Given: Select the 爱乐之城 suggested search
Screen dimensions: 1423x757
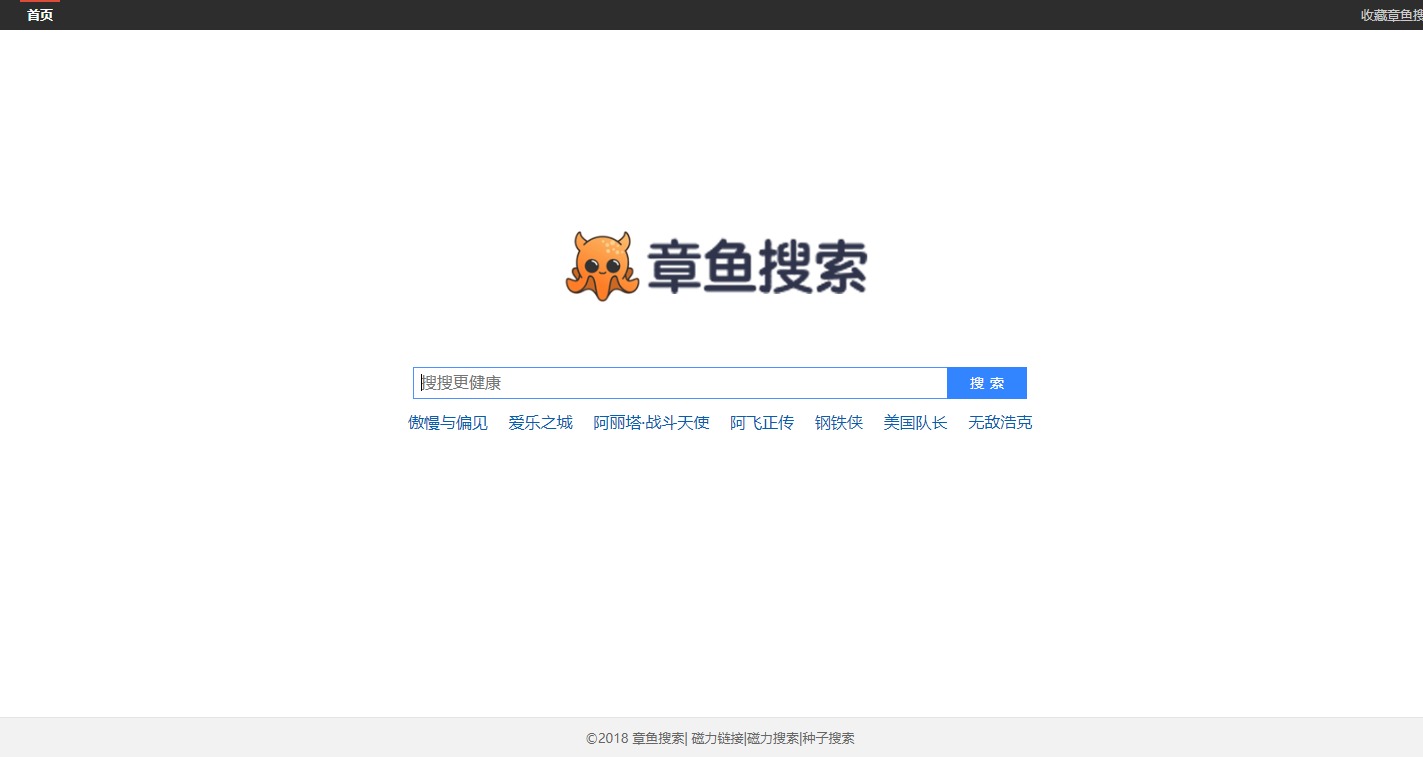Looking at the screenshot, I should (x=540, y=423).
